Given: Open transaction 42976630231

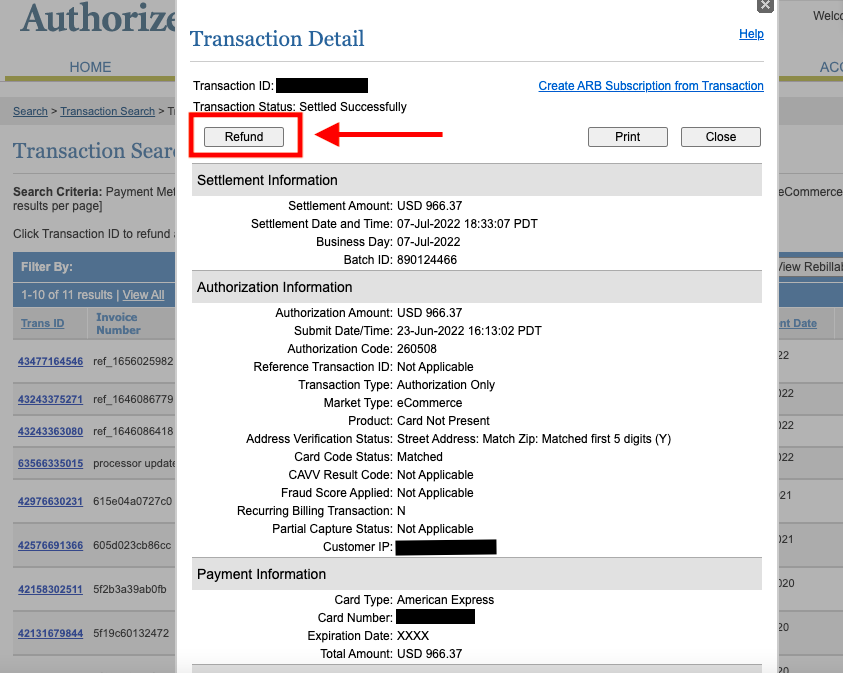Looking at the screenshot, I should pyautogui.click(x=50, y=501).
